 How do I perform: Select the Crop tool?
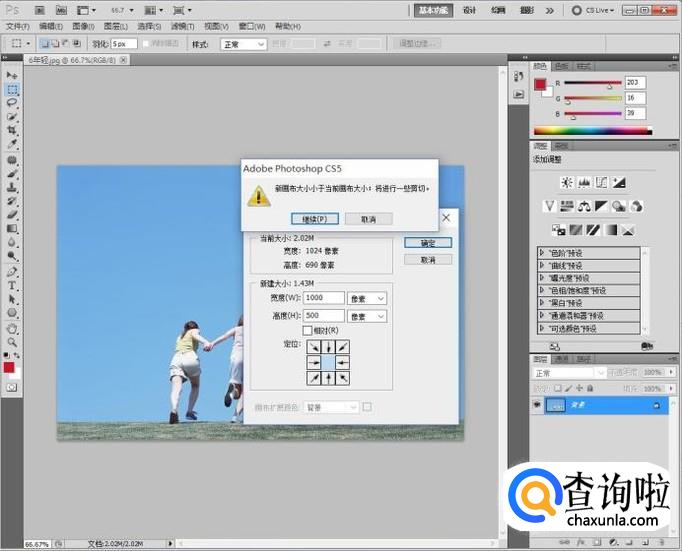[13, 131]
